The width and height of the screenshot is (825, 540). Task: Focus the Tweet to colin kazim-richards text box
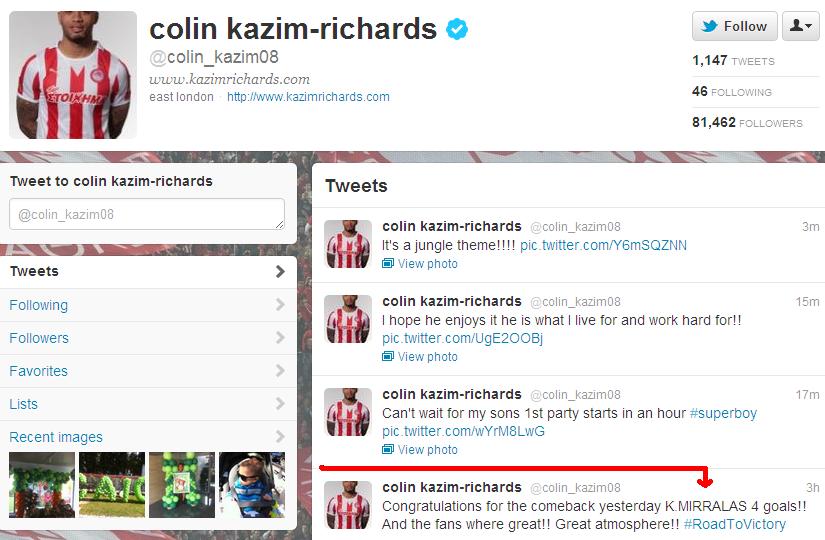click(x=147, y=214)
